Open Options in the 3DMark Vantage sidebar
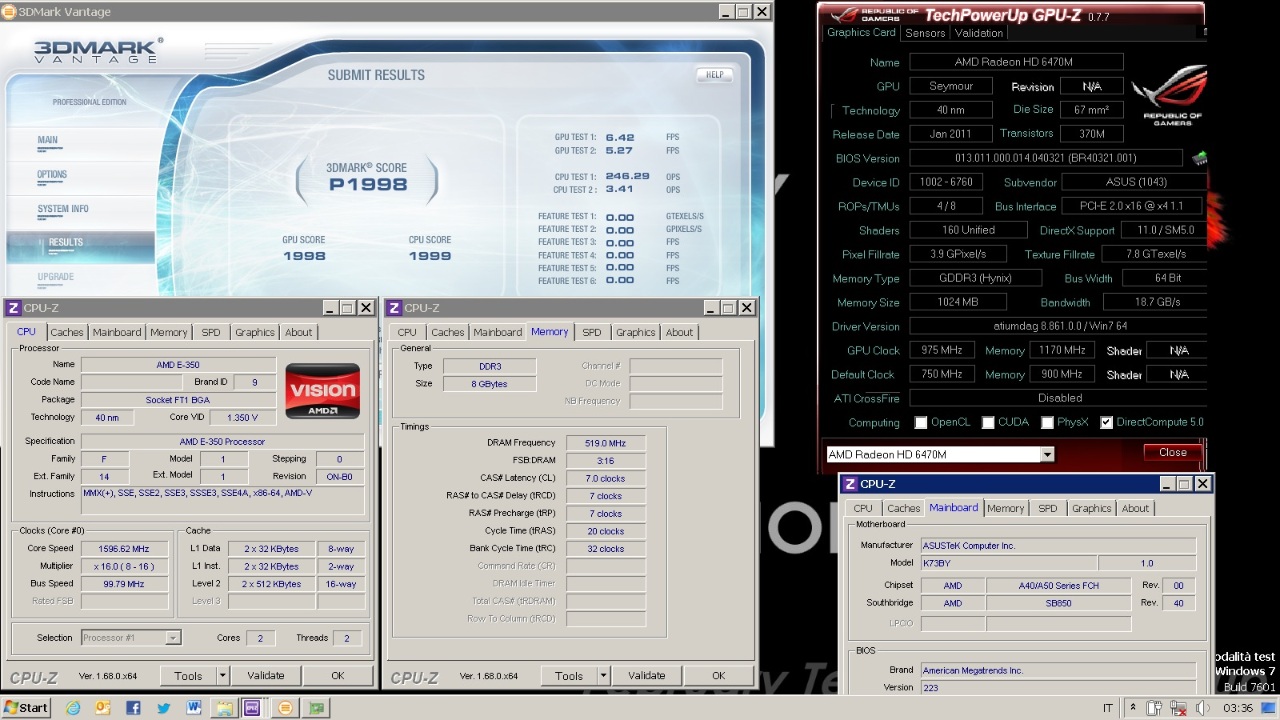Image resolution: width=1280 pixels, height=720 pixels. click(x=52, y=175)
